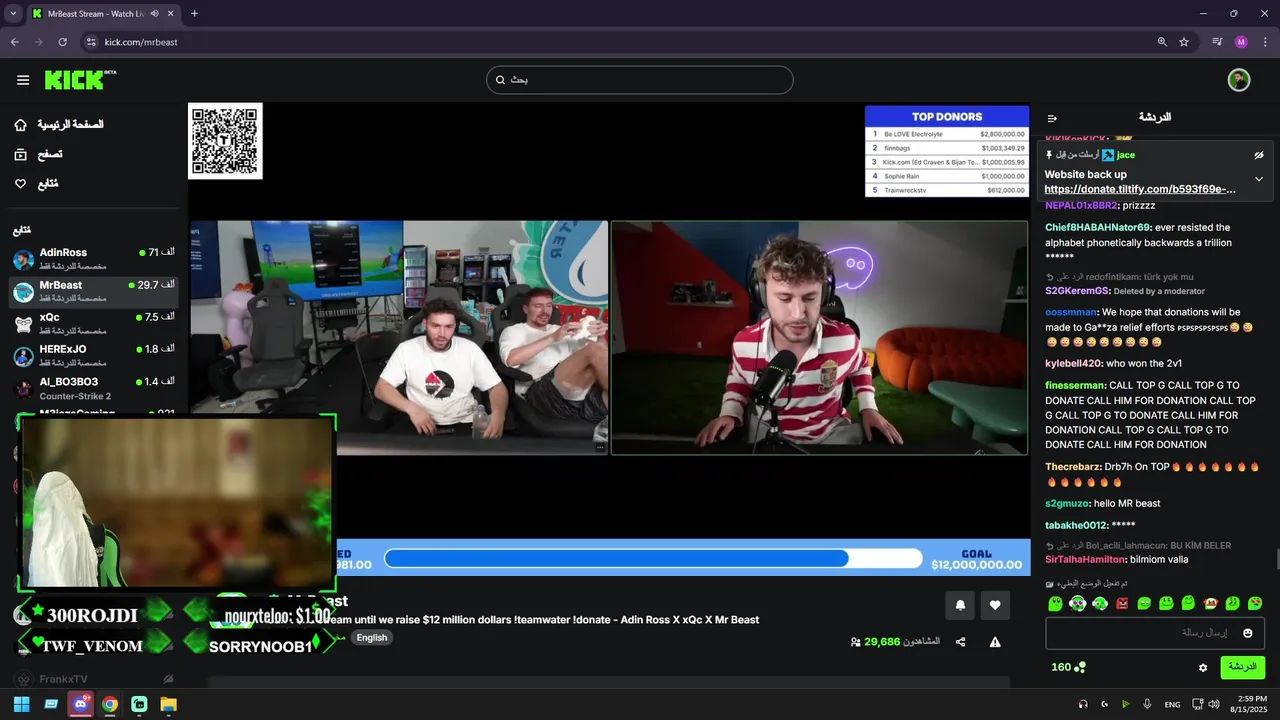
Task: Open the taskbar volume control
Action: [x=1214, y=704]
